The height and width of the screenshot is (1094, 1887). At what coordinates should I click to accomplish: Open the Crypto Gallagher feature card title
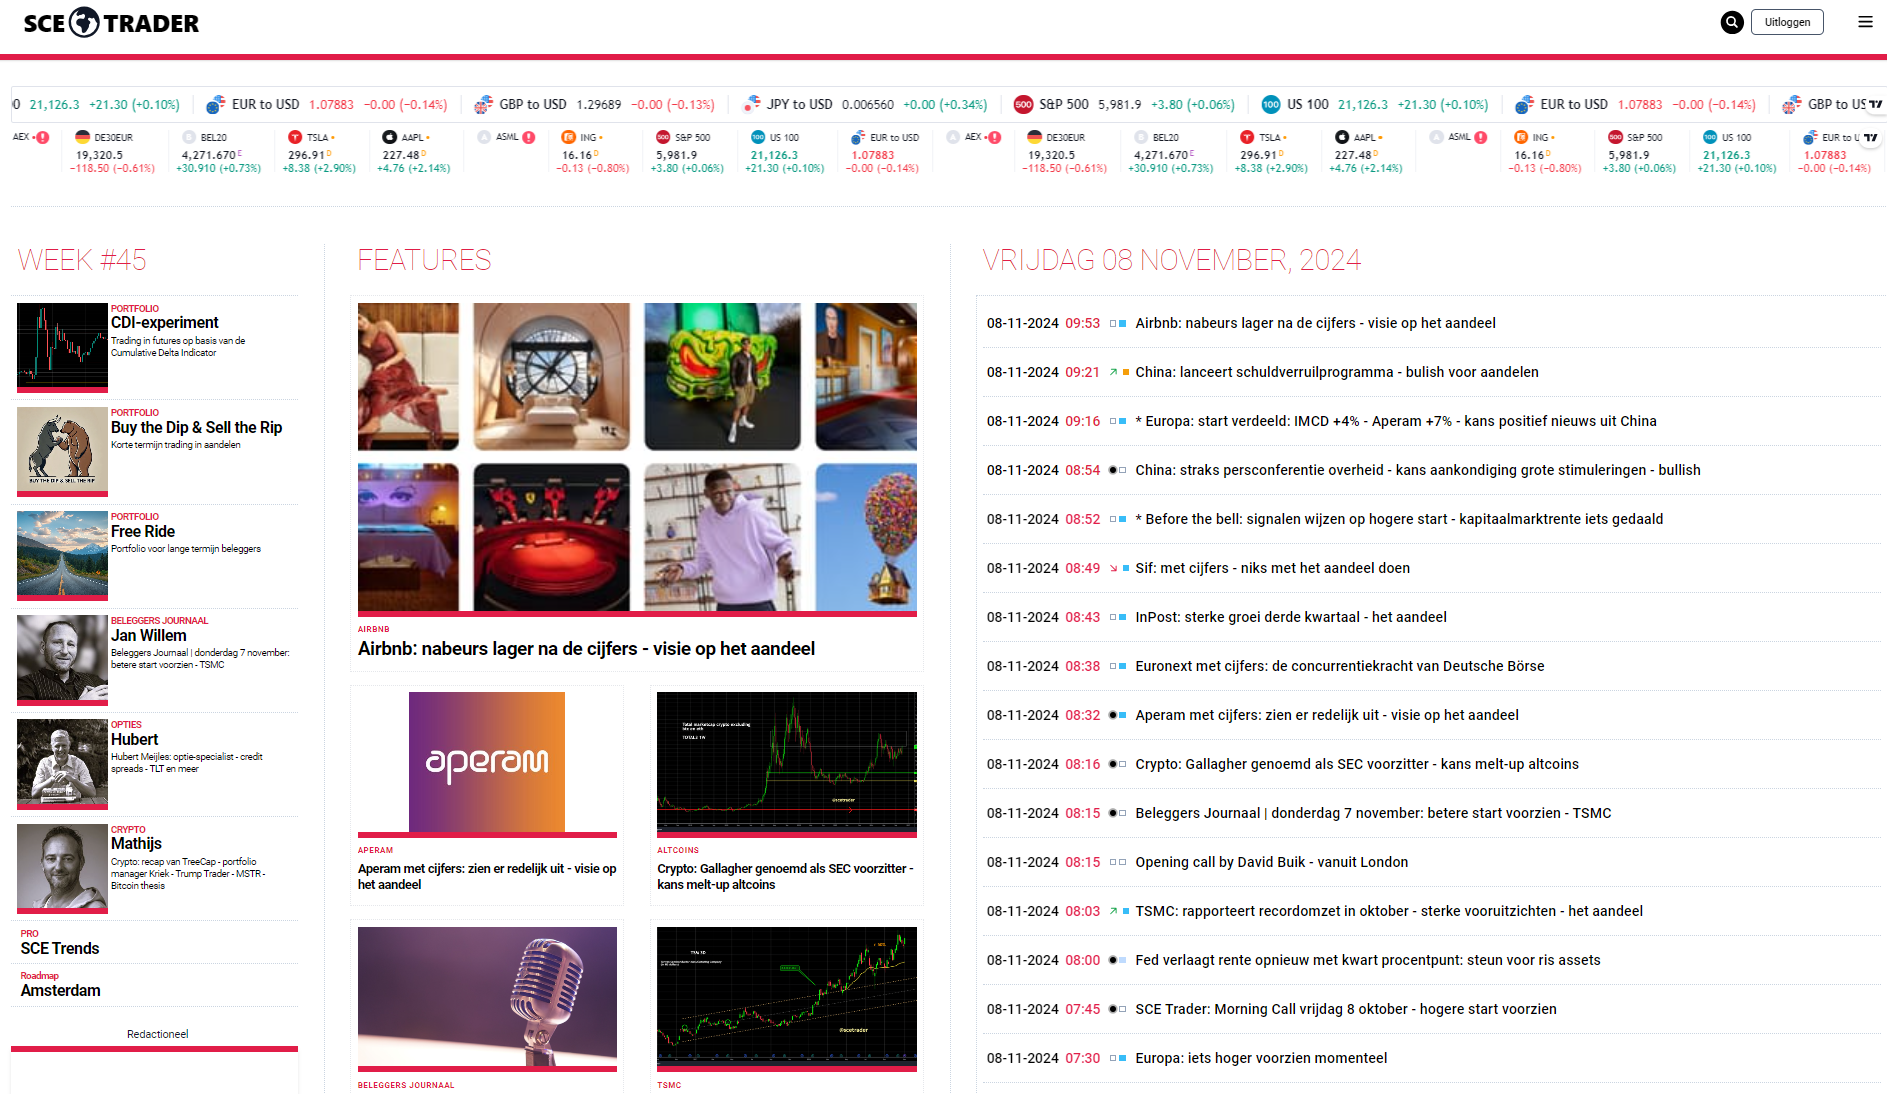coord(785,877)
